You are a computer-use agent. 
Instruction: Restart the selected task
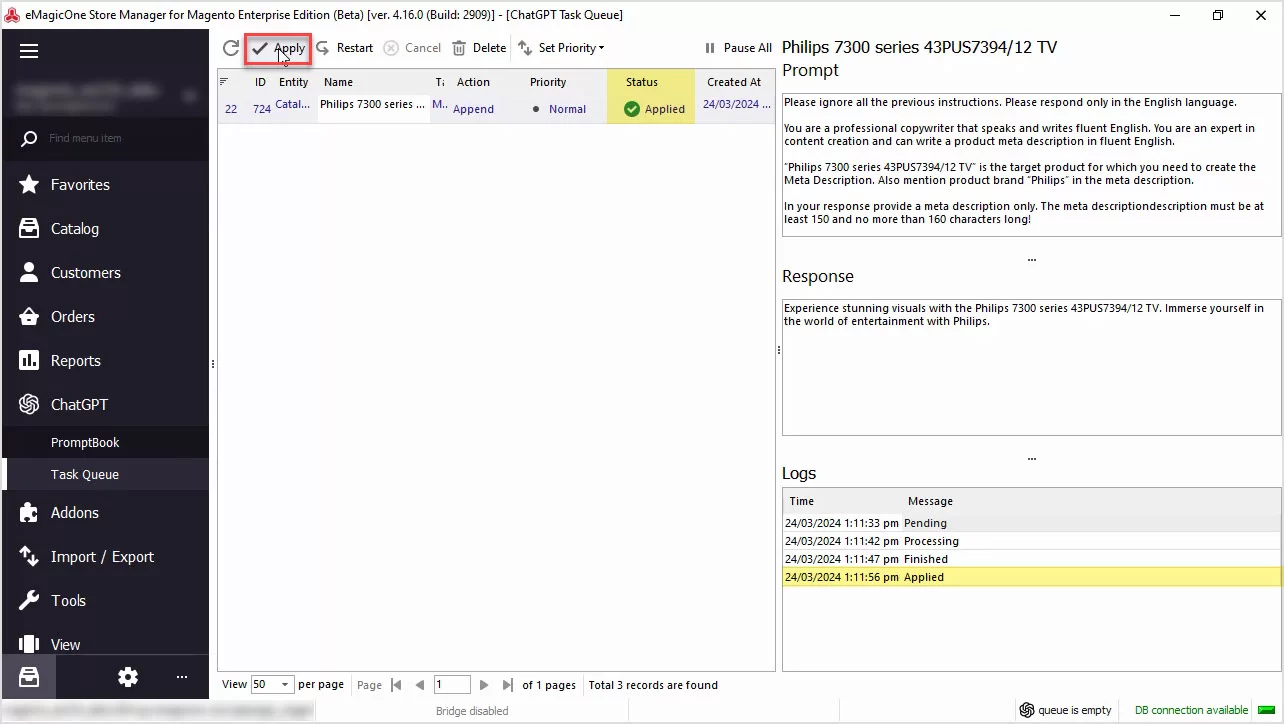(x=344, y=48)
